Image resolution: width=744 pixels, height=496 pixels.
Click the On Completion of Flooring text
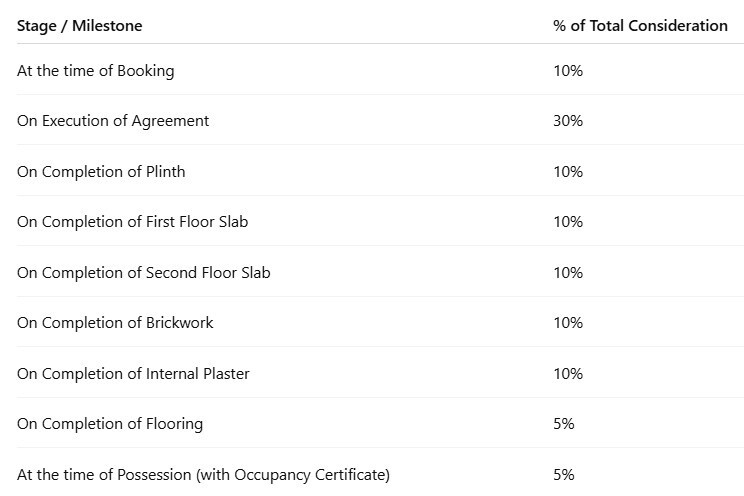click(110, 424)
